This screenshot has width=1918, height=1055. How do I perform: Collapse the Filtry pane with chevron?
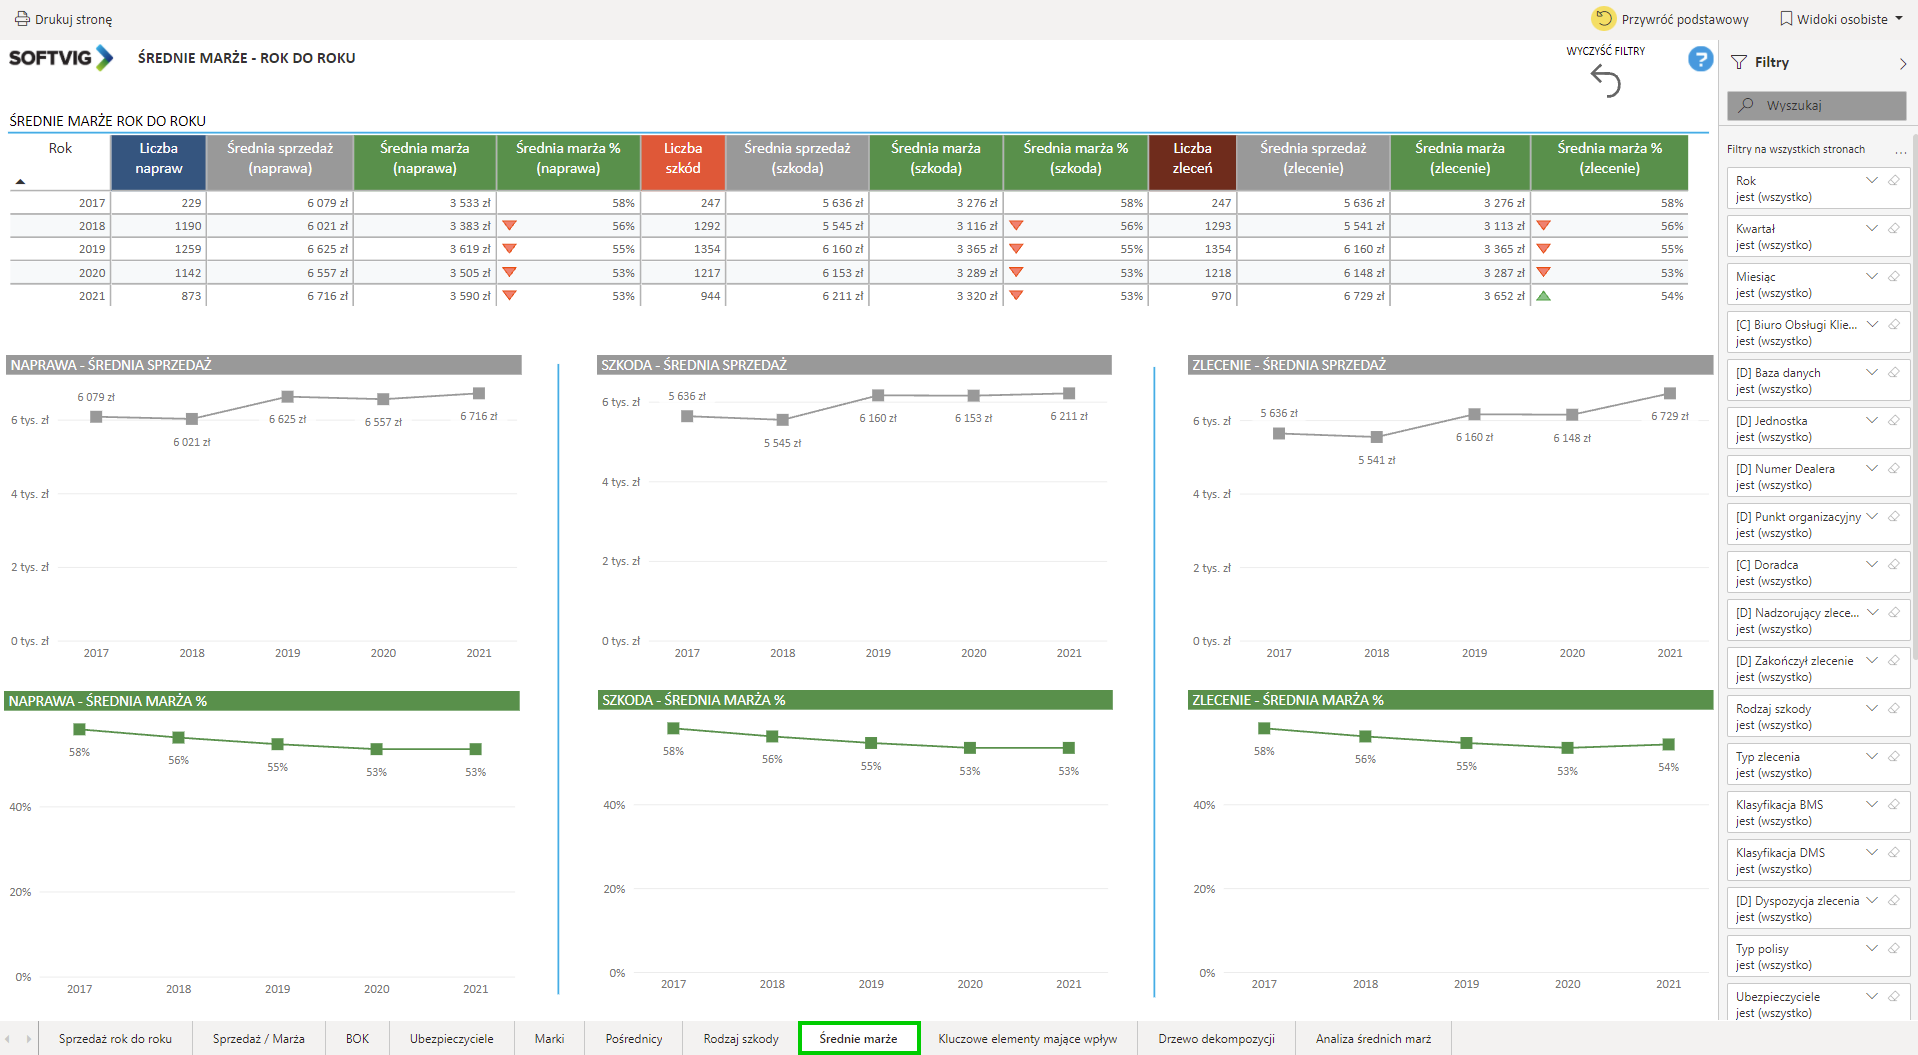tap(1902, 63)
